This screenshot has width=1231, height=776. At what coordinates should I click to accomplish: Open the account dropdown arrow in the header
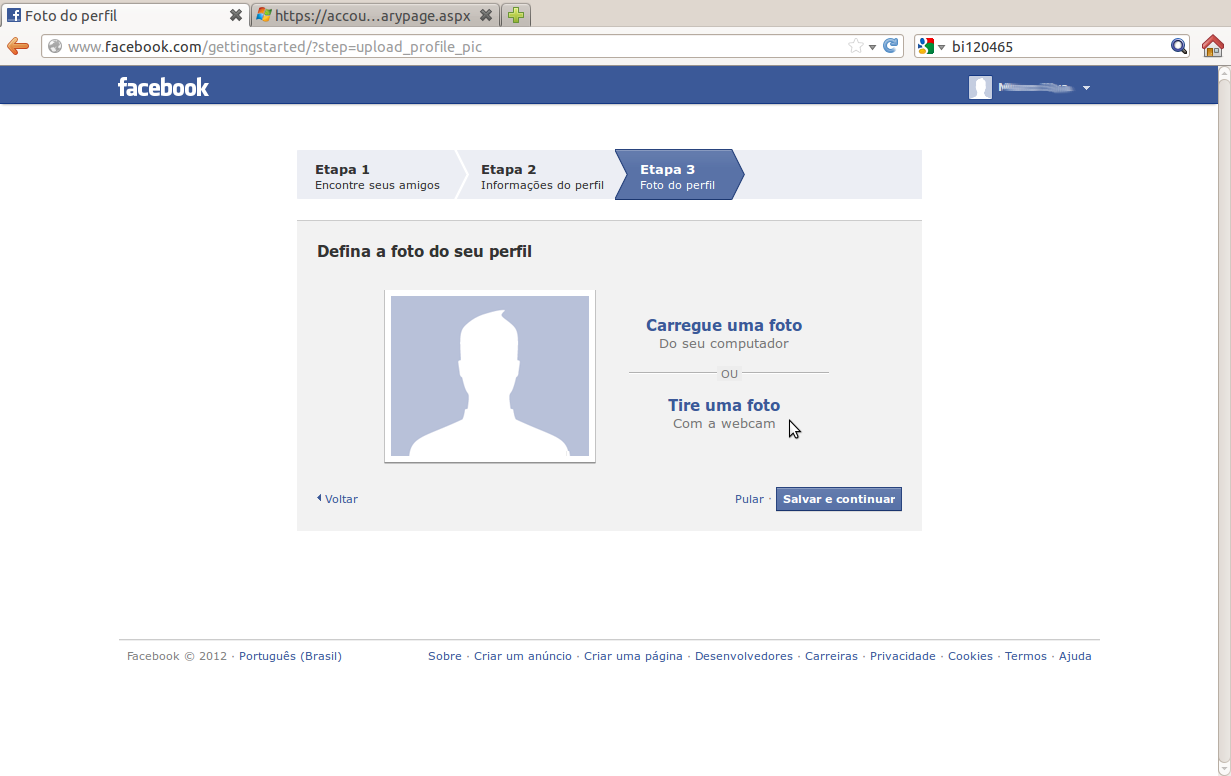click(x=1086, y=88)
